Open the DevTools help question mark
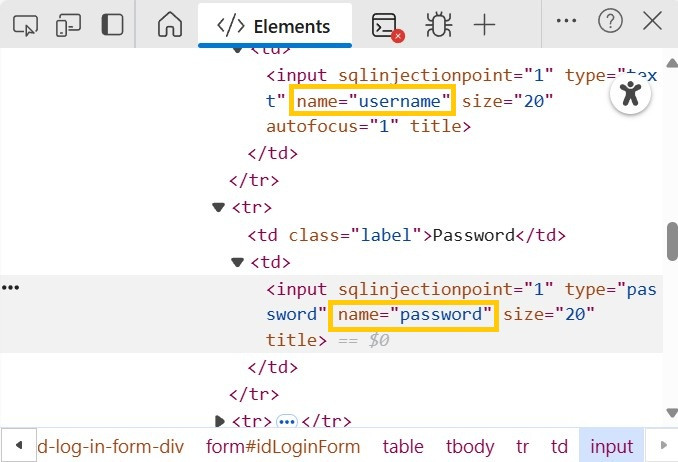Screen dimensions: 678x462 coord(610,21)
